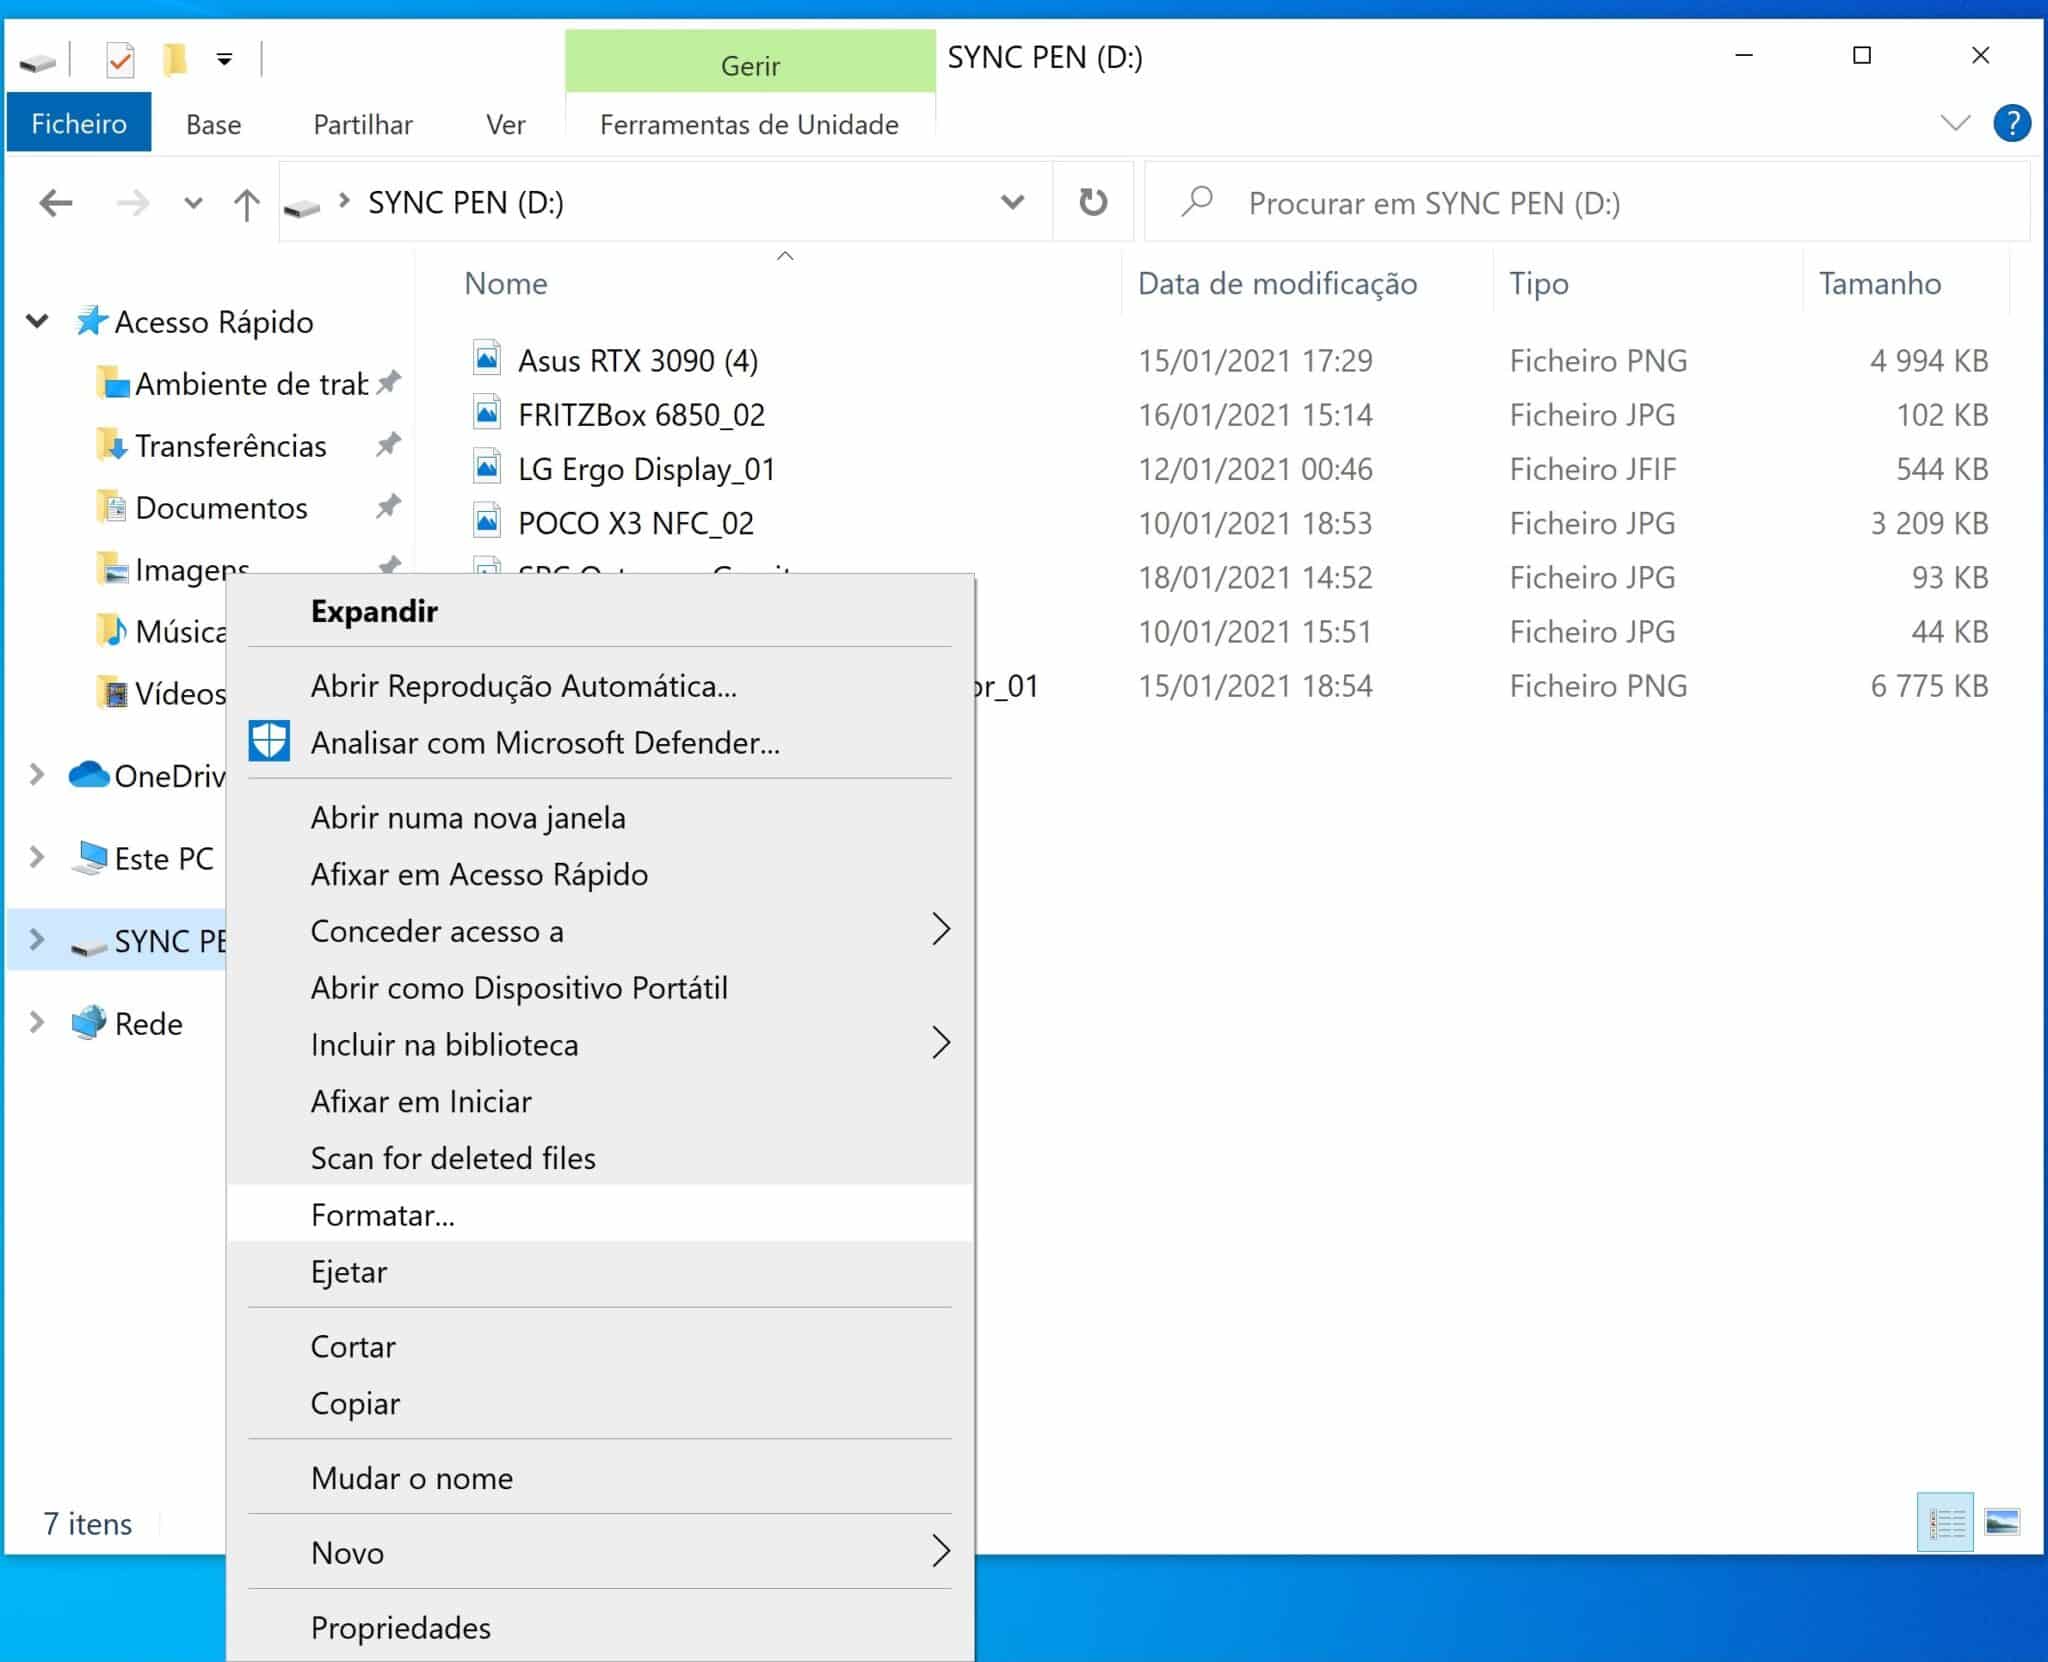
Task: Open the quick access toolbar customize dropdown
Action: pyautogui.click(x=225, y=60)
